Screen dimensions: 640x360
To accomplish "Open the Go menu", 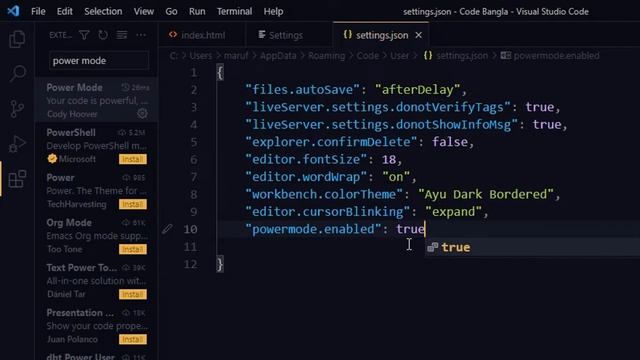I will point(171,11).
